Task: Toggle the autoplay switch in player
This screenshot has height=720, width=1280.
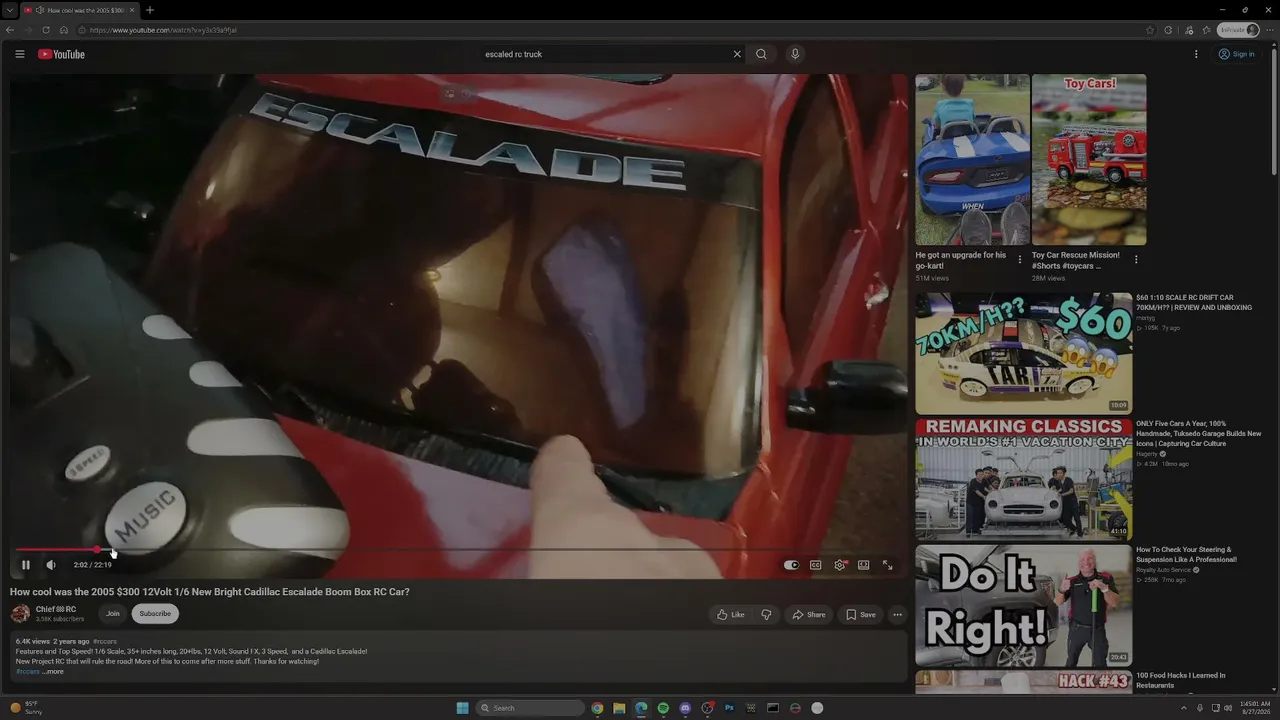Action: [x=791, y=565]
